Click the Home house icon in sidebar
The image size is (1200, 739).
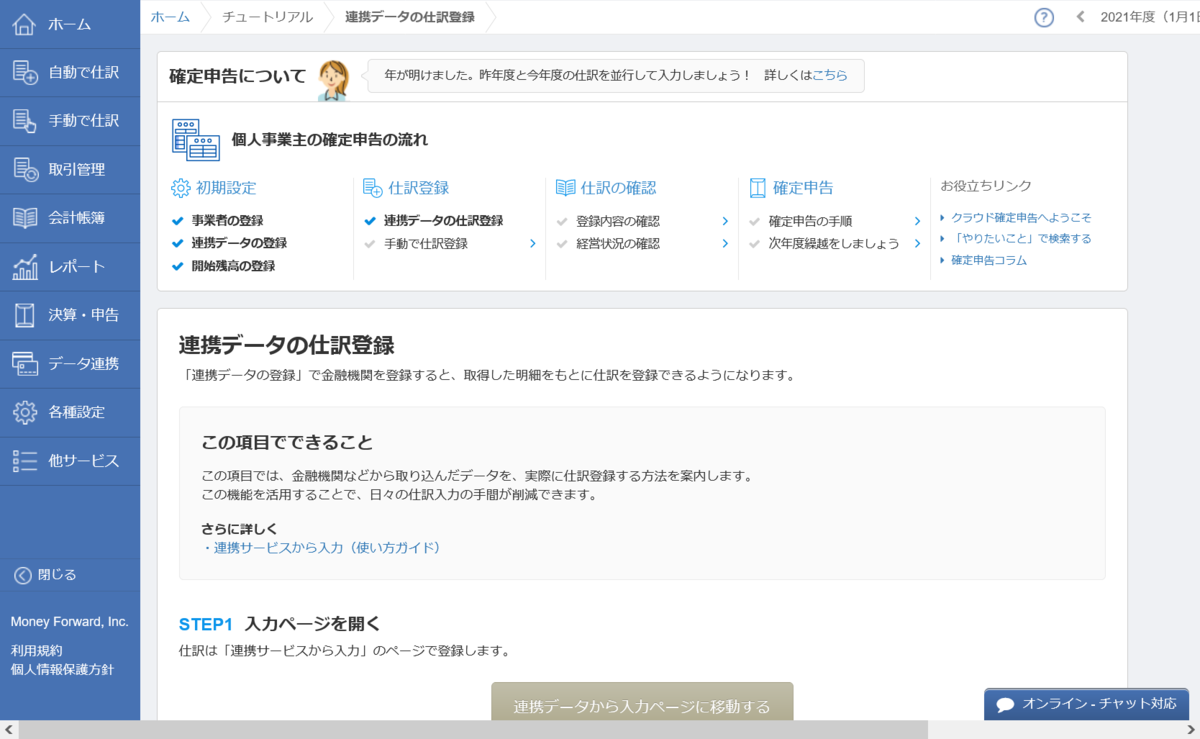click(x=25, y=24)
